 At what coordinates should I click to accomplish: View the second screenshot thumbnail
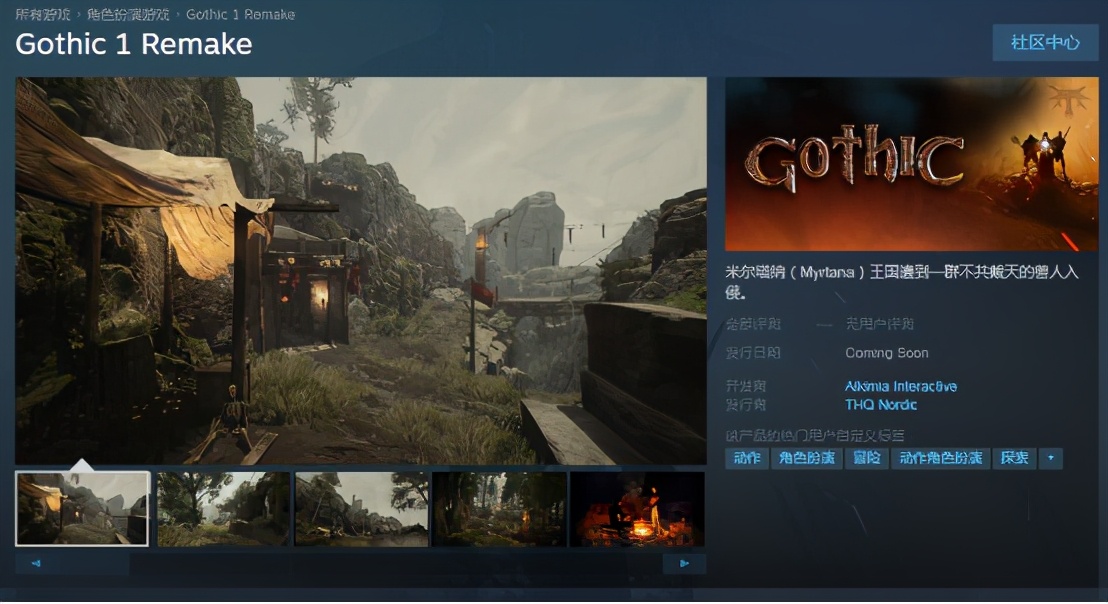[223, 509]
